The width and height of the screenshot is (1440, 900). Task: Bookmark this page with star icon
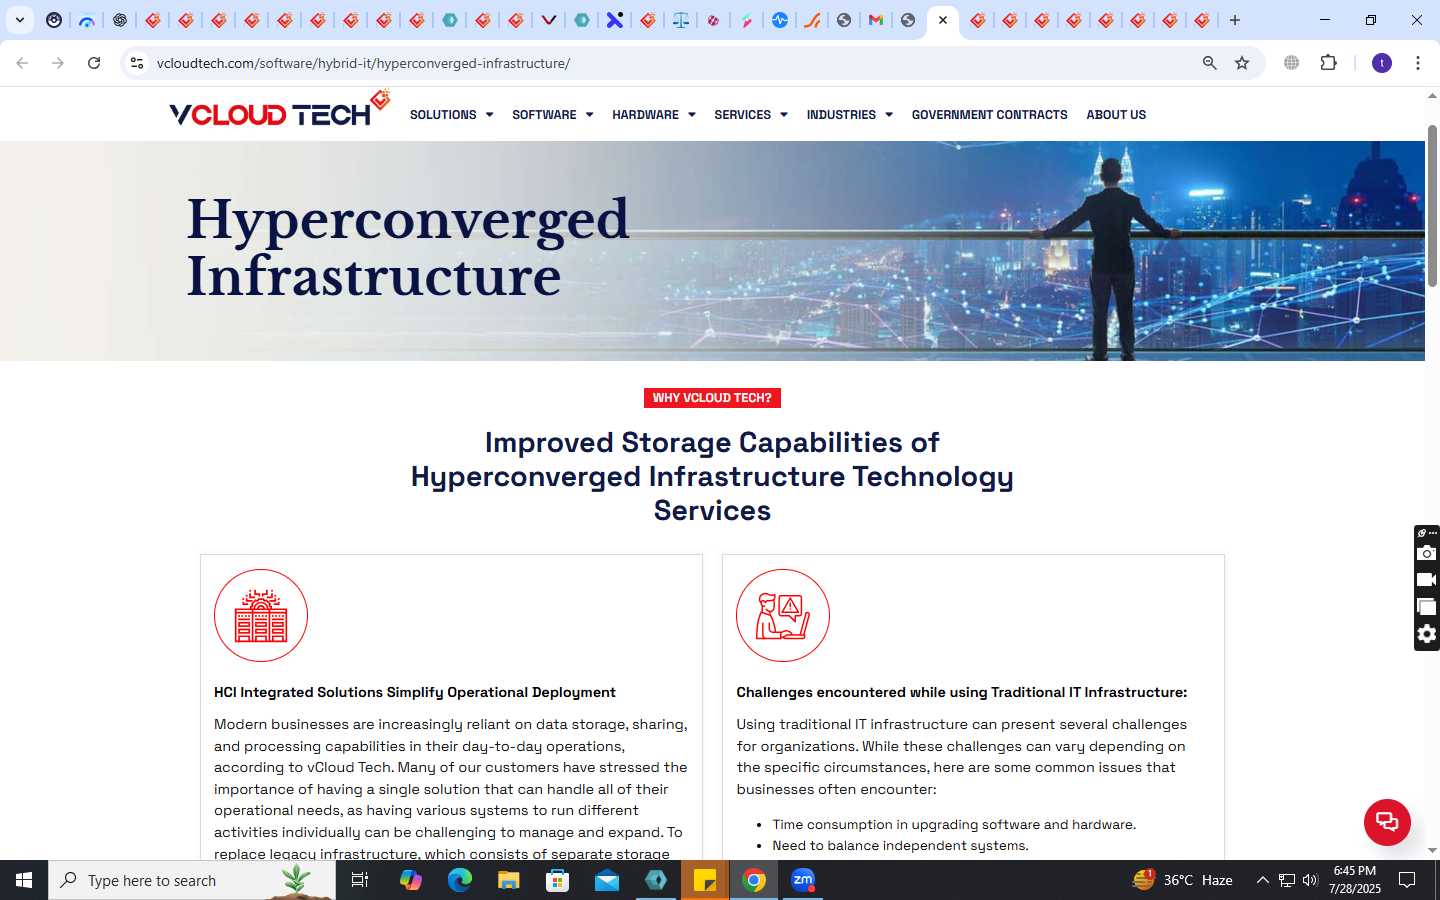pos(1242,63)
